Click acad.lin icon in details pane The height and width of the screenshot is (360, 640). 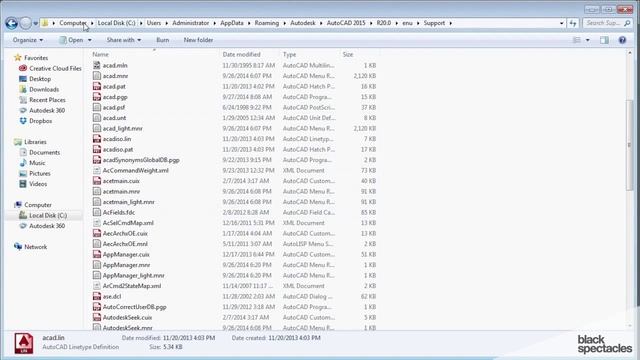click(24, 343)
